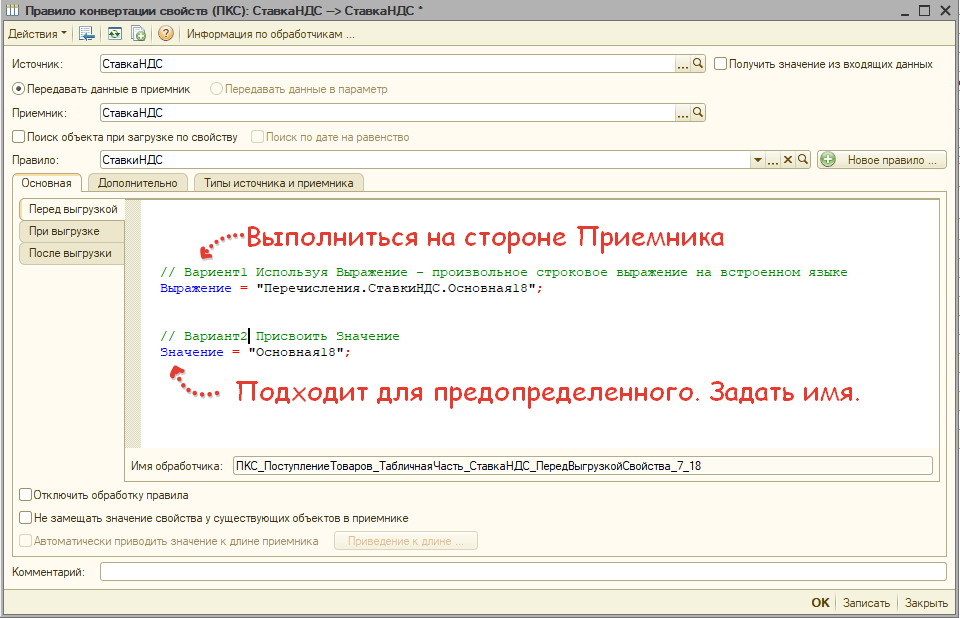Close window with title bar X
The height and width of the screenshot is (618, 960).
coord(945,10)
